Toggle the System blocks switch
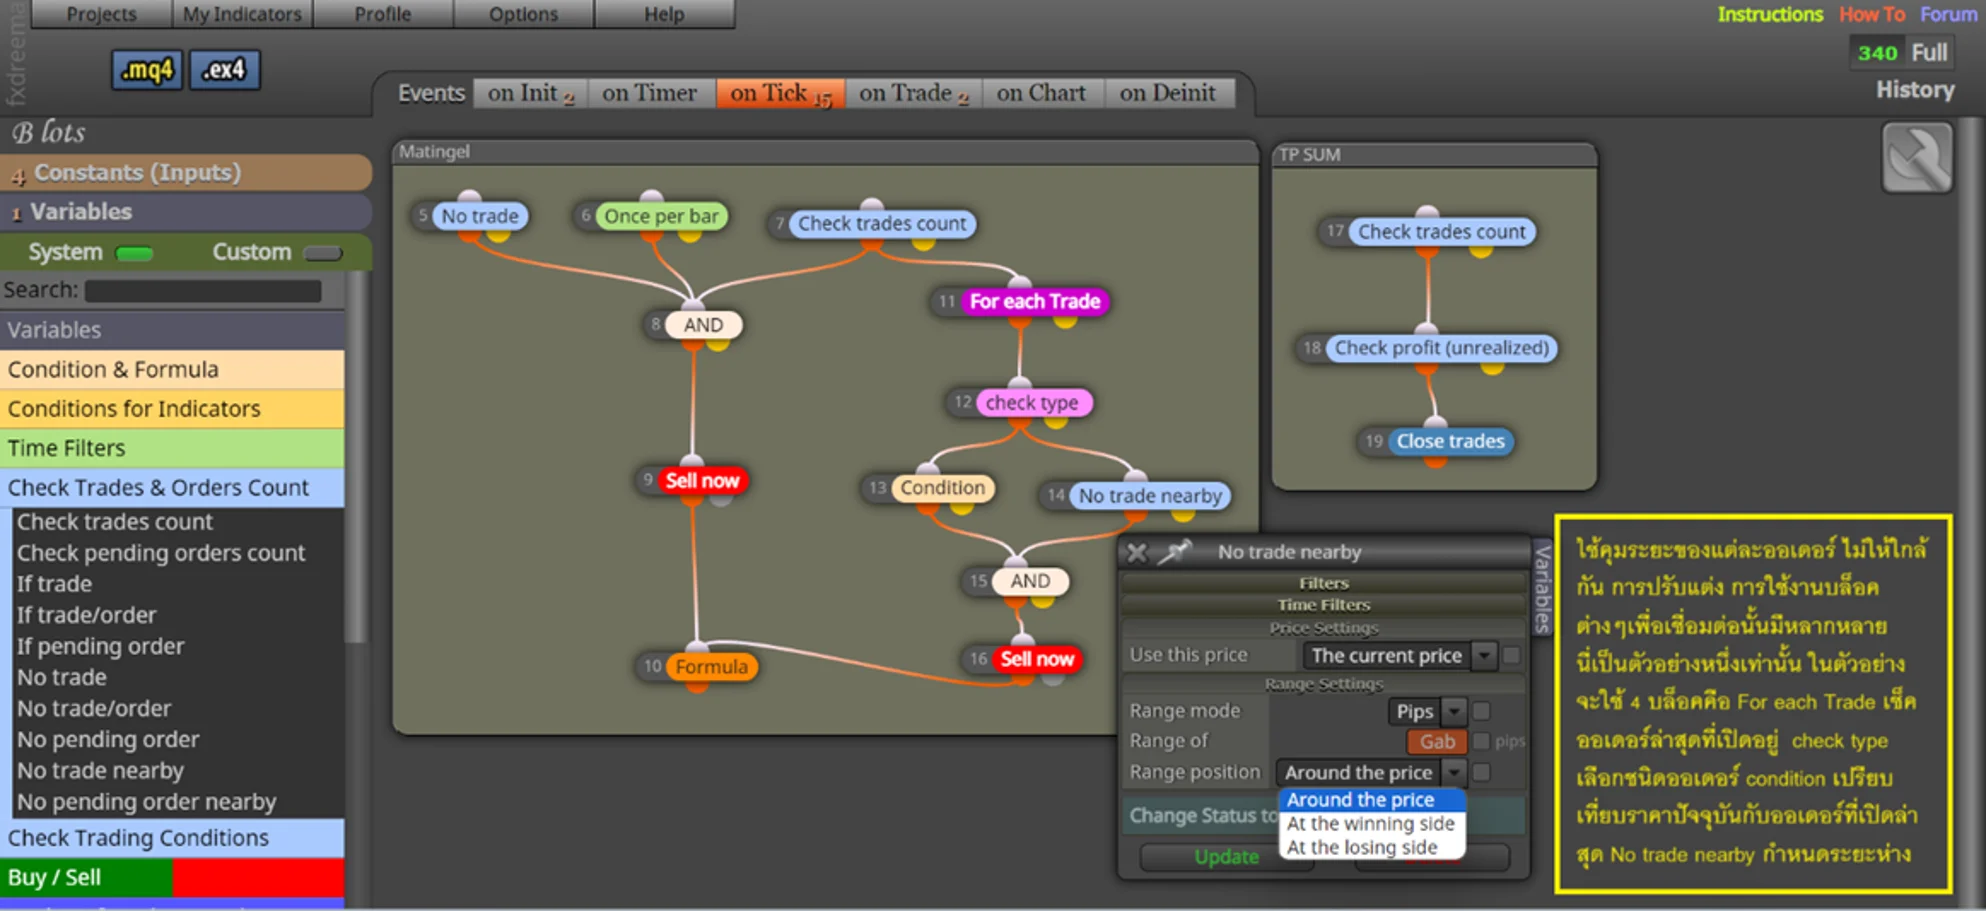 134,254
